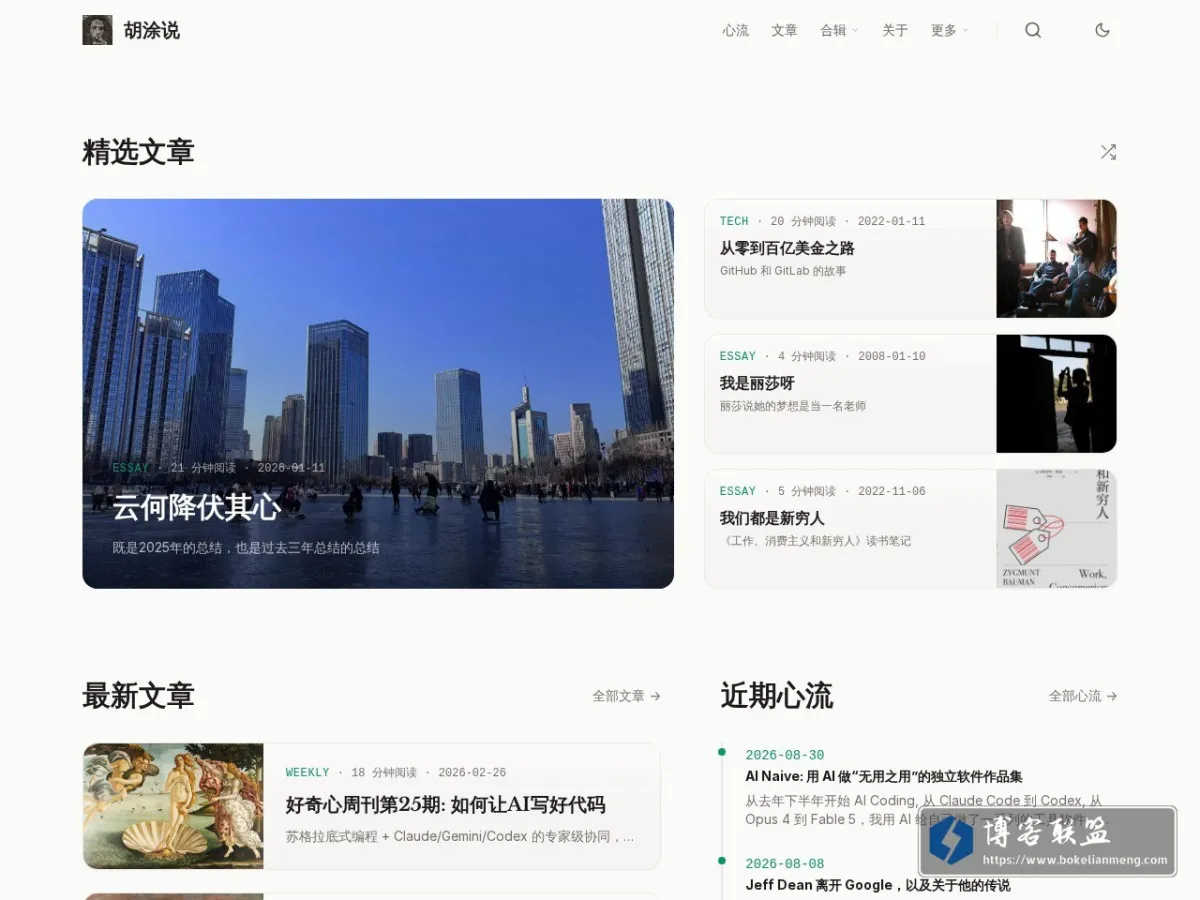Open 全部心流 link

click(x=1083, y=696)
